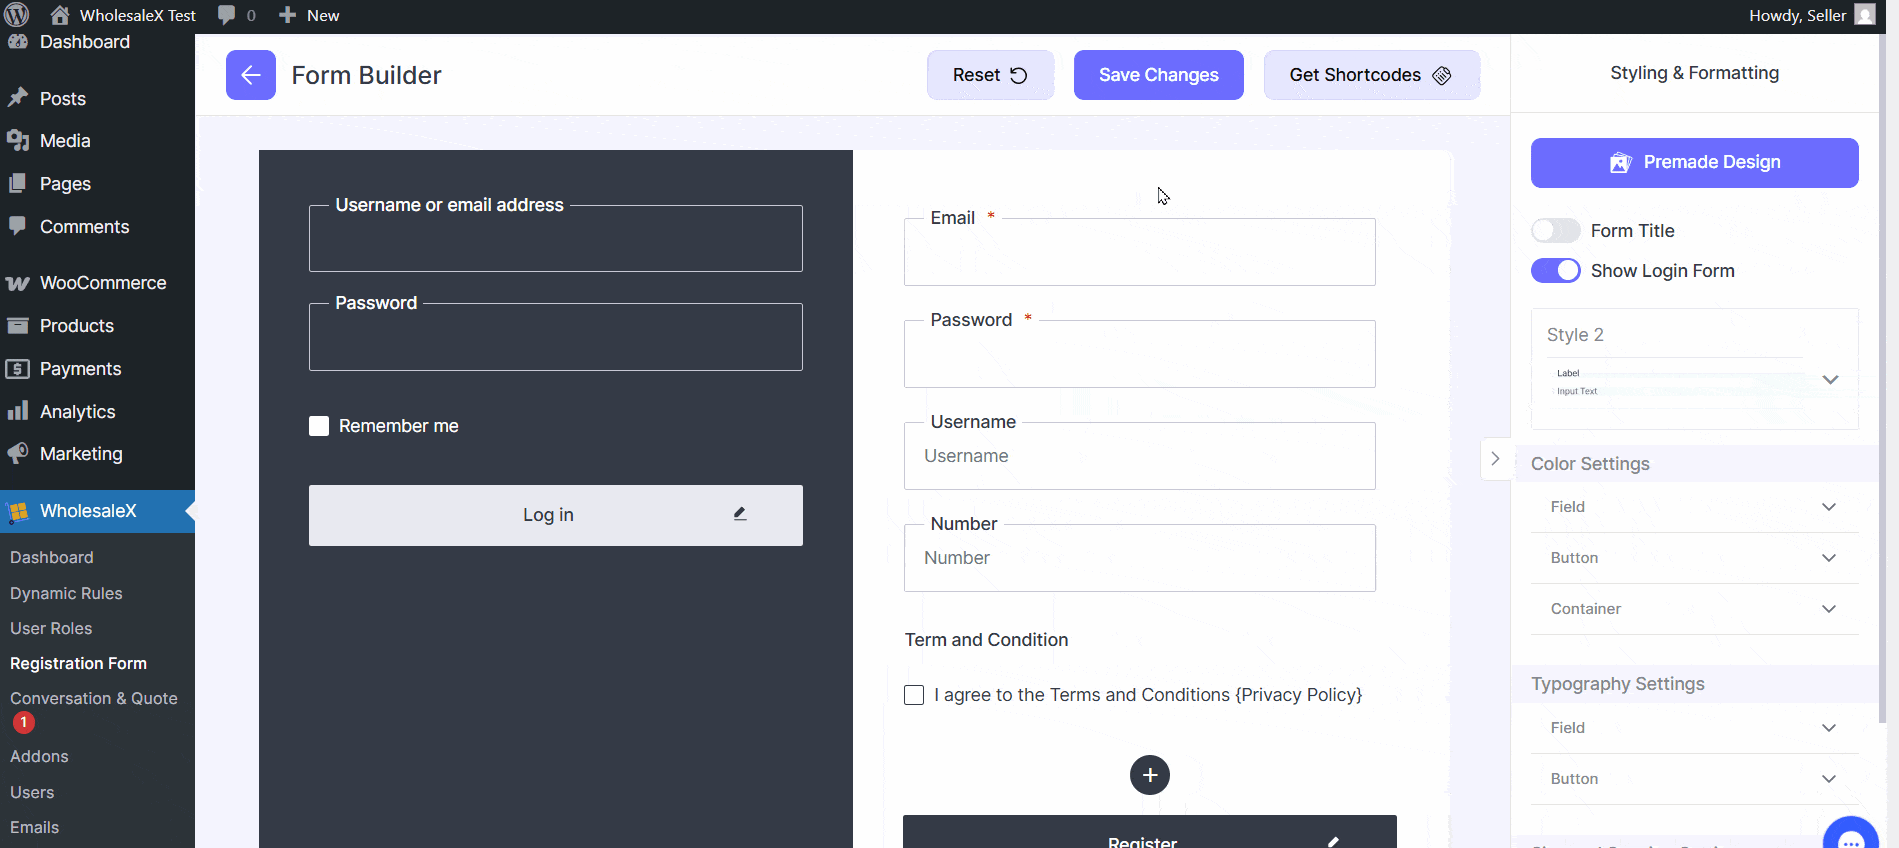Click into the Username input field
Image resolution: width=1899 pixels, height=848 pixels.
coord(1139,457)
